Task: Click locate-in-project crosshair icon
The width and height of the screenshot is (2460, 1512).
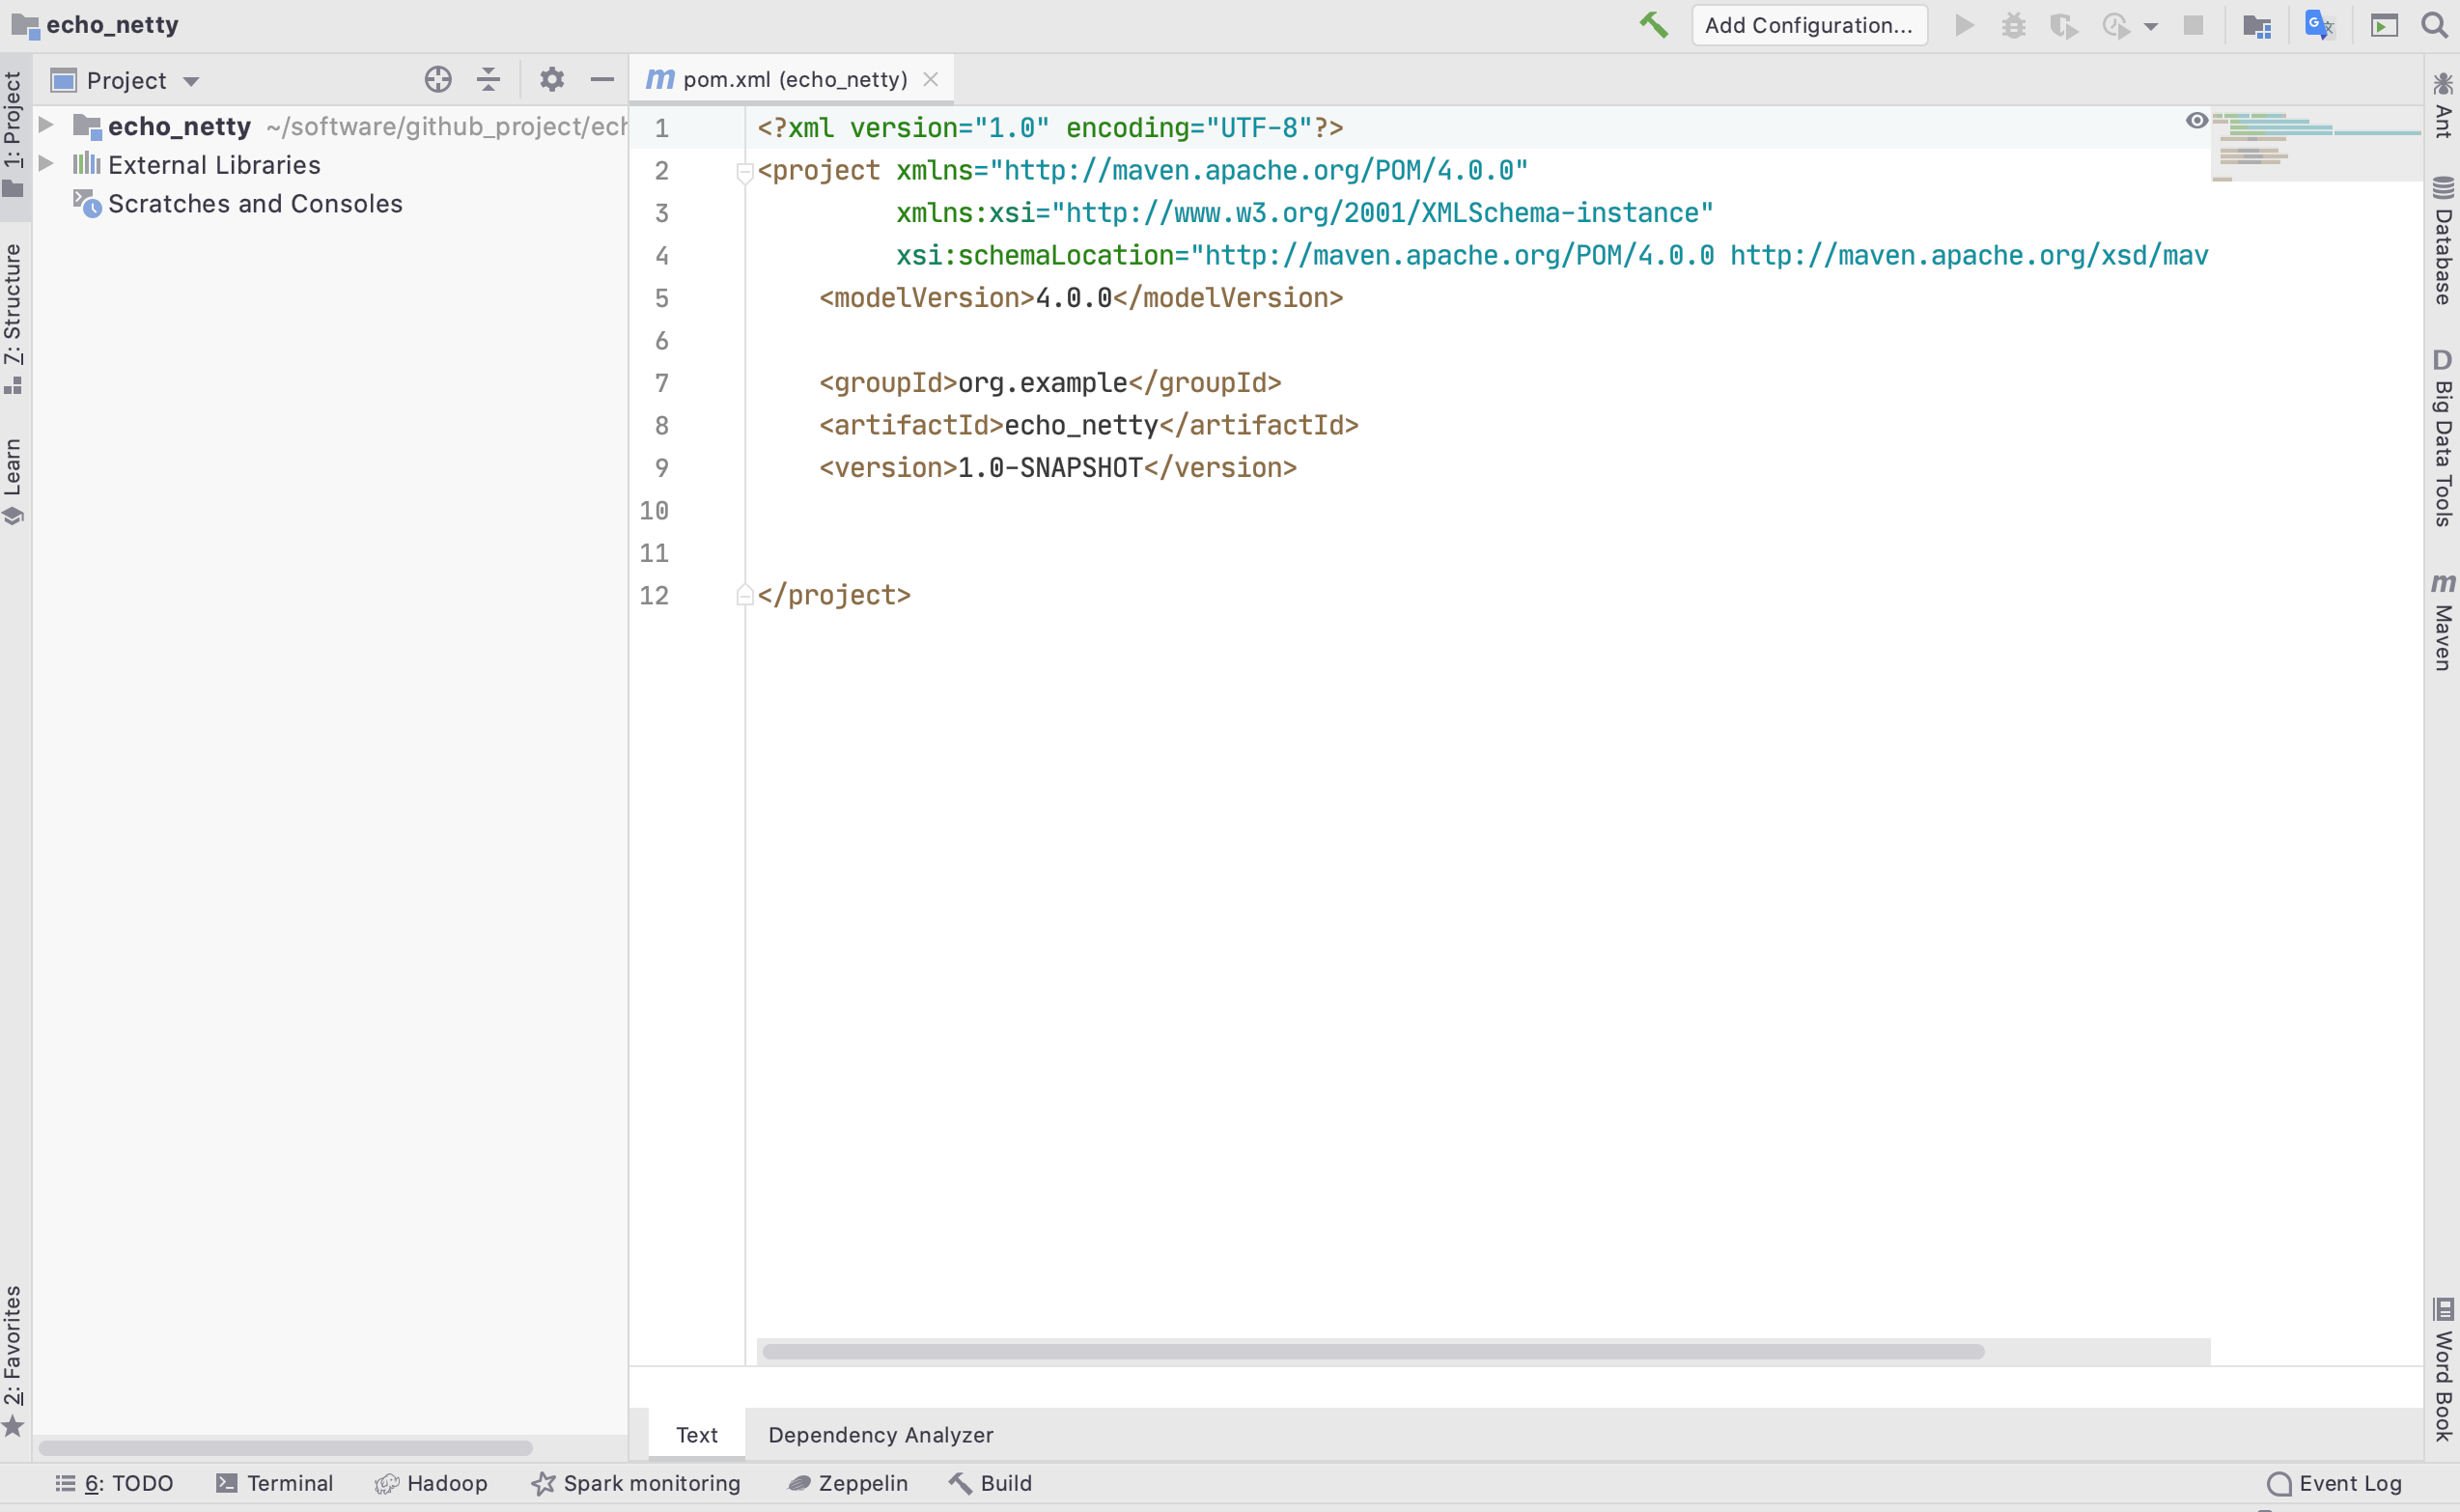Action: point(438,79)
